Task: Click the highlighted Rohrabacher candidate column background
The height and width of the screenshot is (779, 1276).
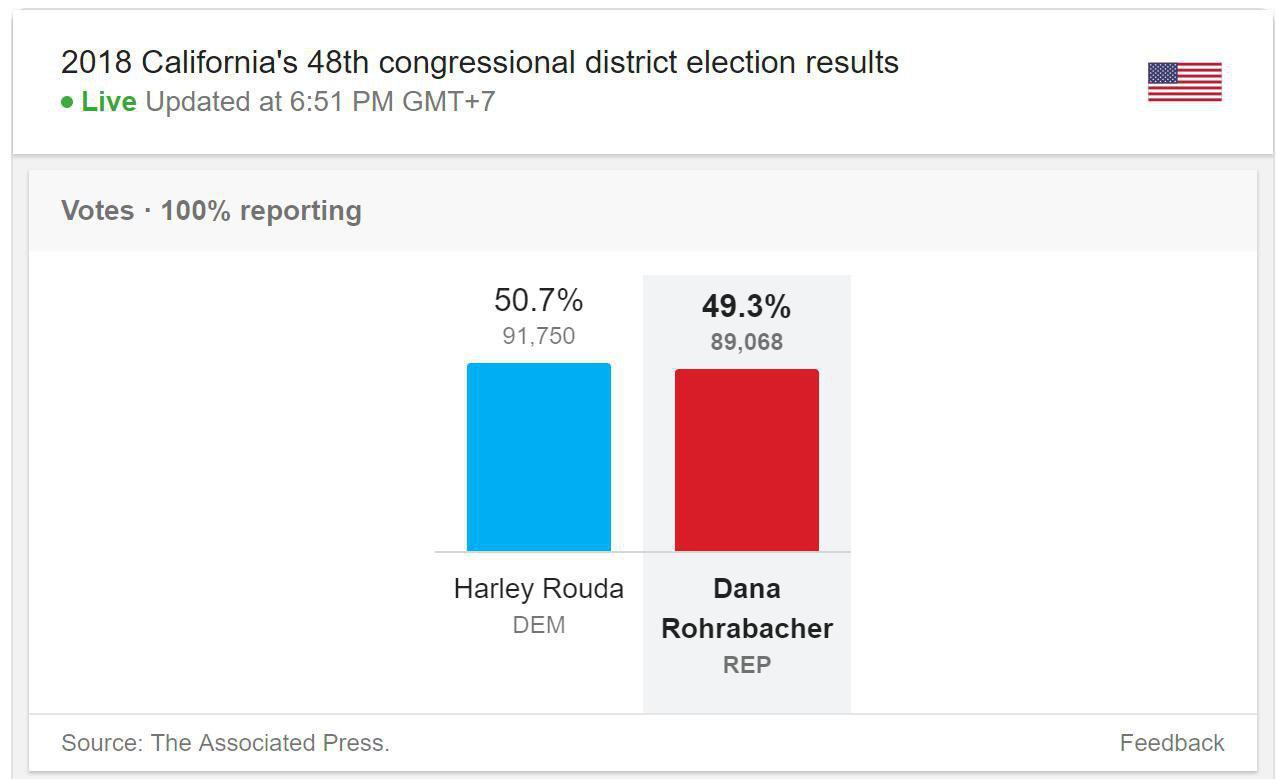Action: click(747, 494)
